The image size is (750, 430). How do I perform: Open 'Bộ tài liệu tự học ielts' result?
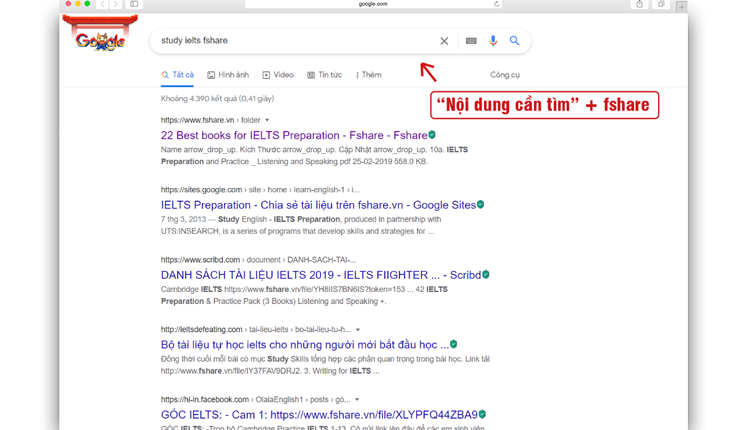[x=305, y=344]
